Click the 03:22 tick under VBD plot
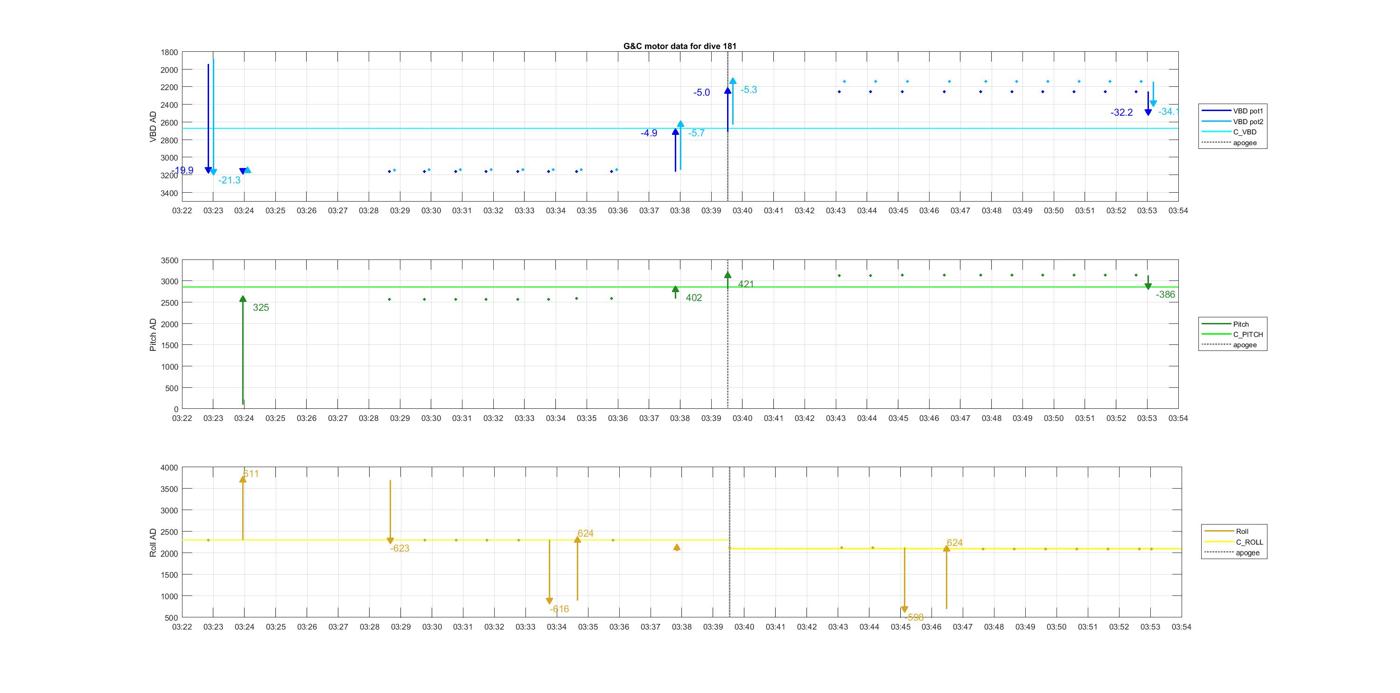 (x=182, y=211)
